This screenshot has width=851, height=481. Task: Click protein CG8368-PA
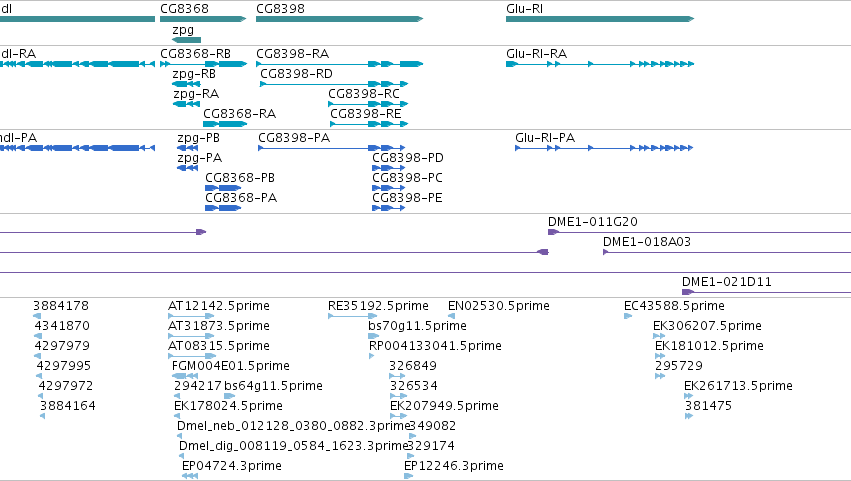(241, 198)
